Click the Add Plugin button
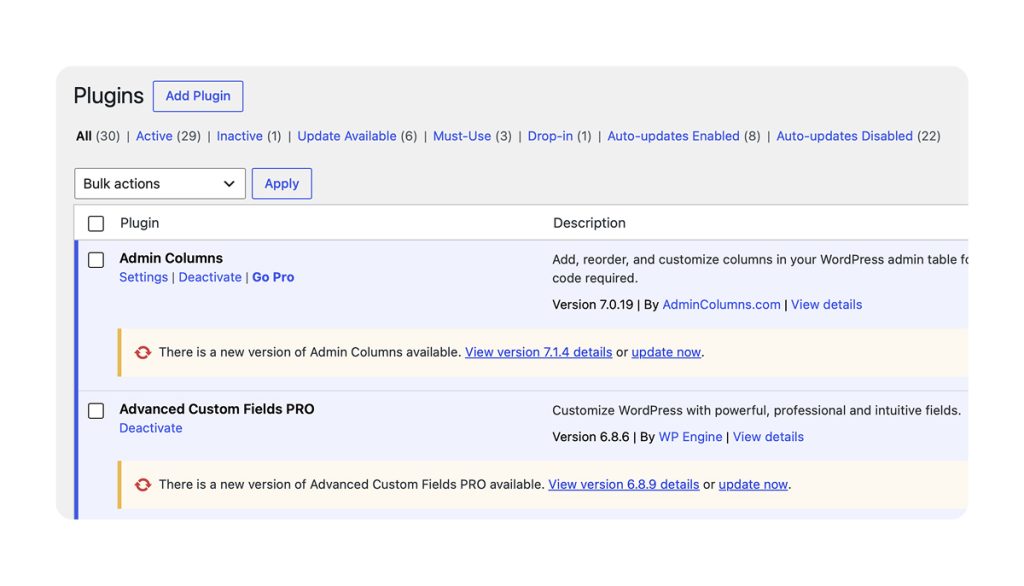The width and height of the screenshot is (1024, 586). point(198,96)
